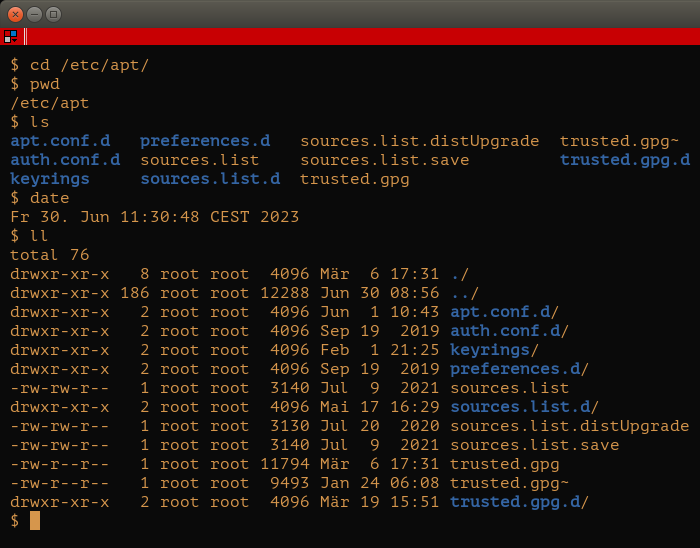Click the vertical divider in red bar
This screenshot has height=548, width=700.
25,37
